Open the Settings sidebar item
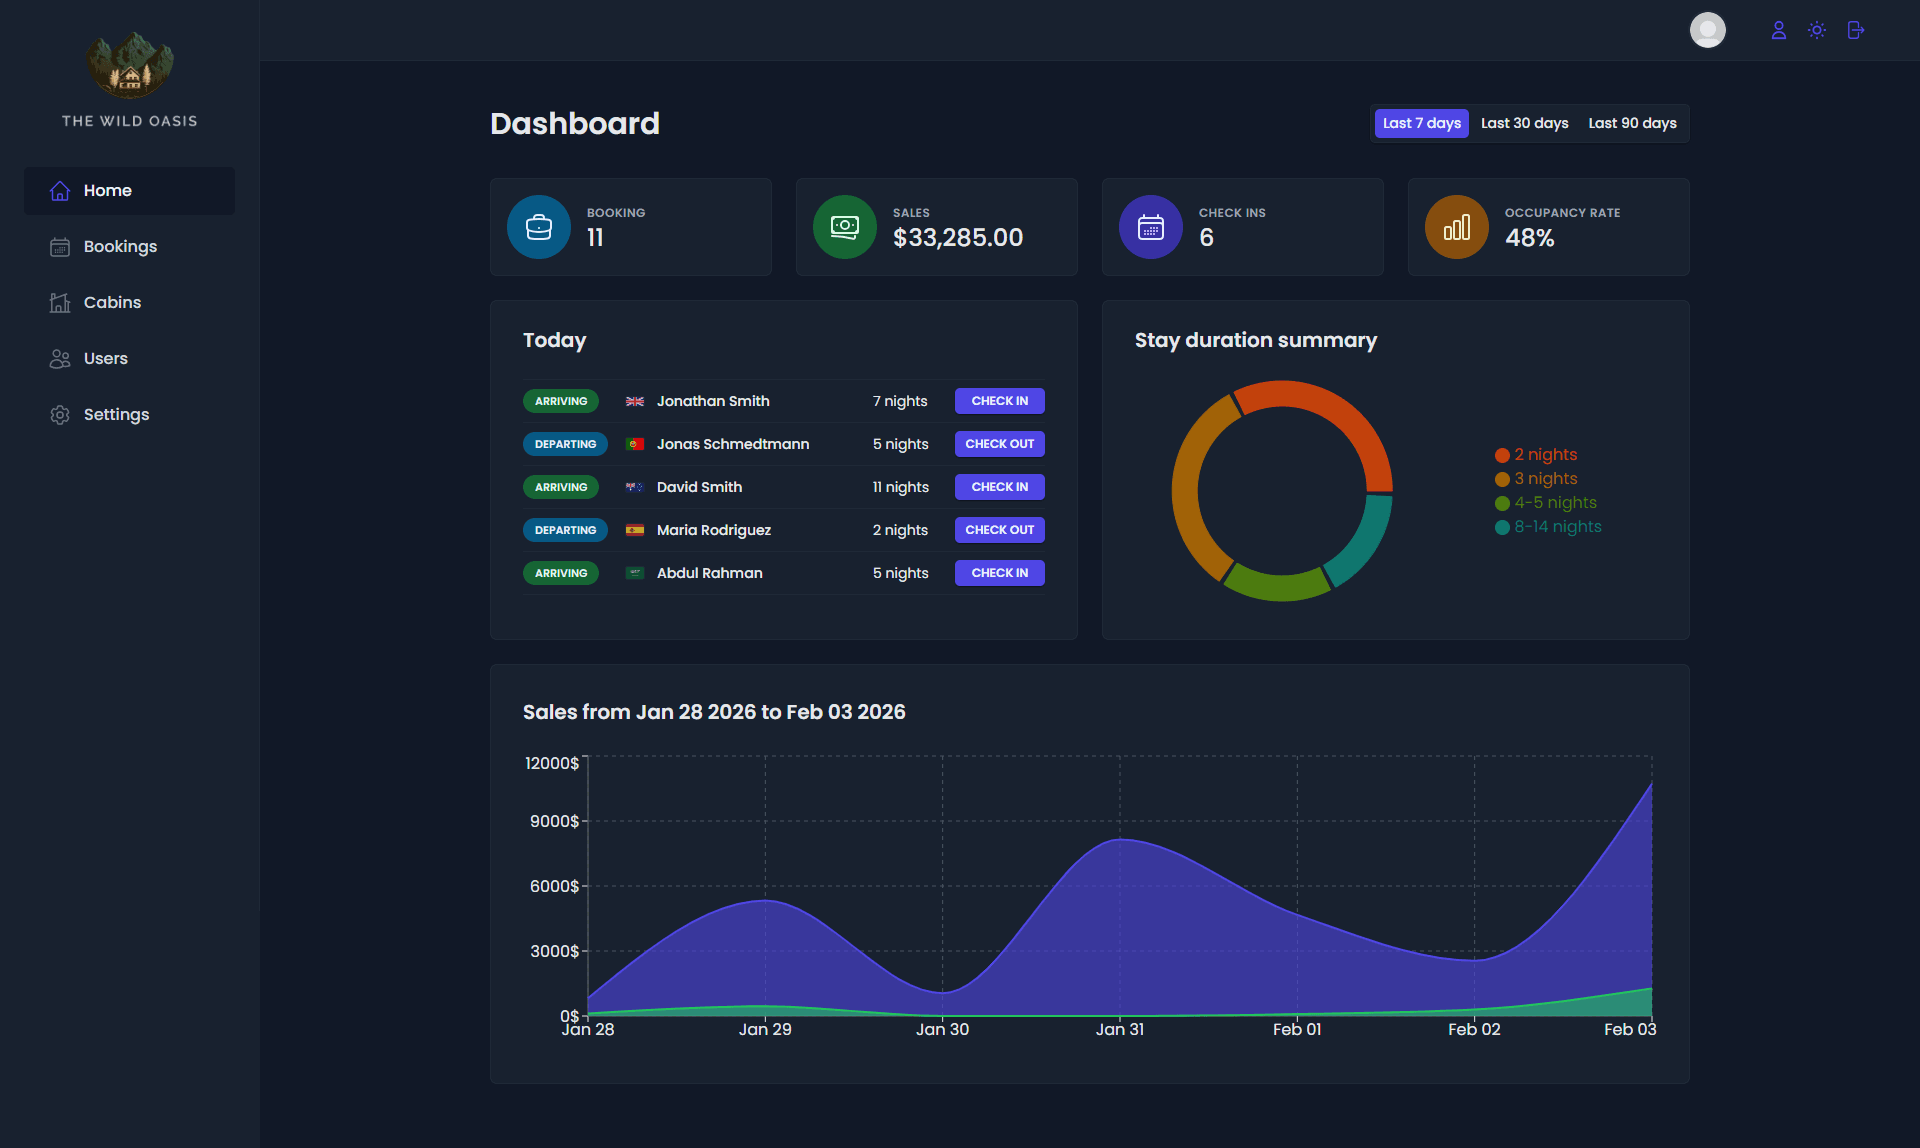This screenshot has height=1148, width=1920. pyautogui.click(x=116, y=414)
